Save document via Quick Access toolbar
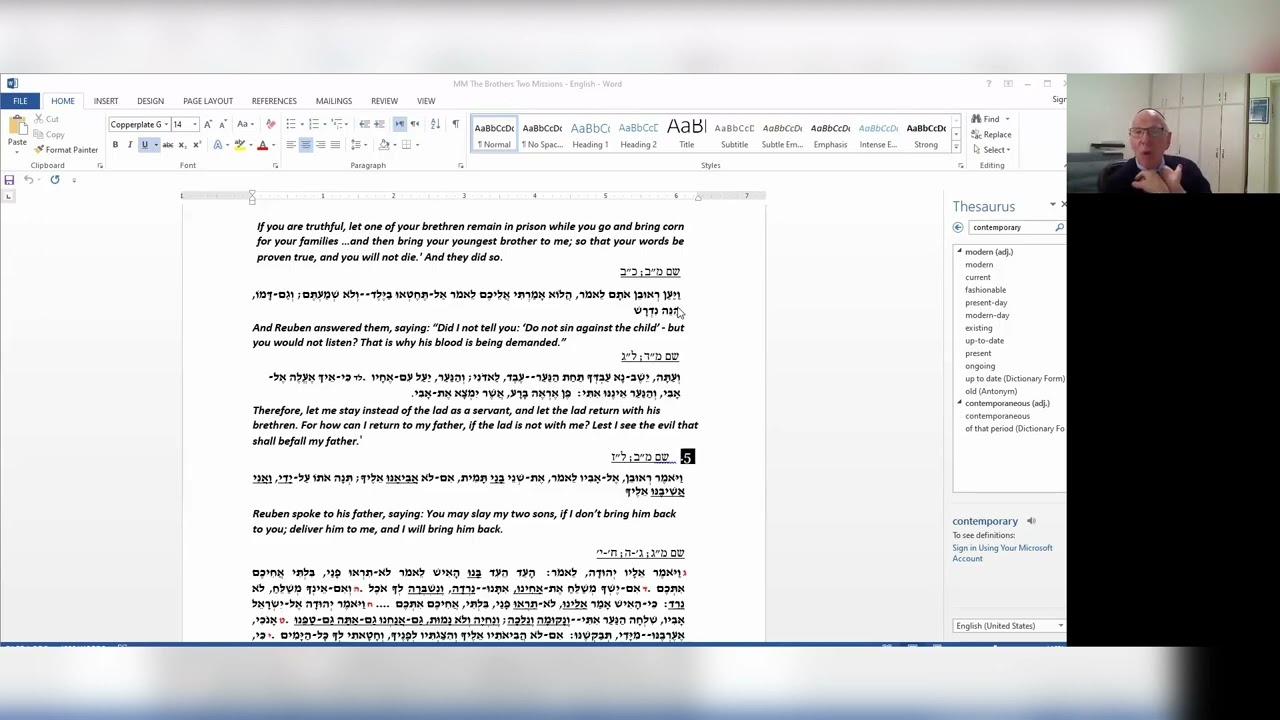 (x=9, y=180)
